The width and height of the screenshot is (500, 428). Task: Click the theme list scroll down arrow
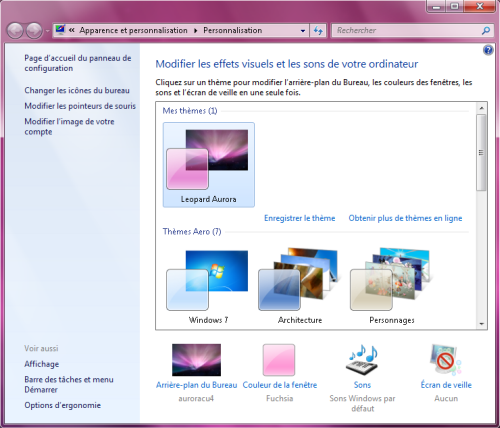click(481, 324)
